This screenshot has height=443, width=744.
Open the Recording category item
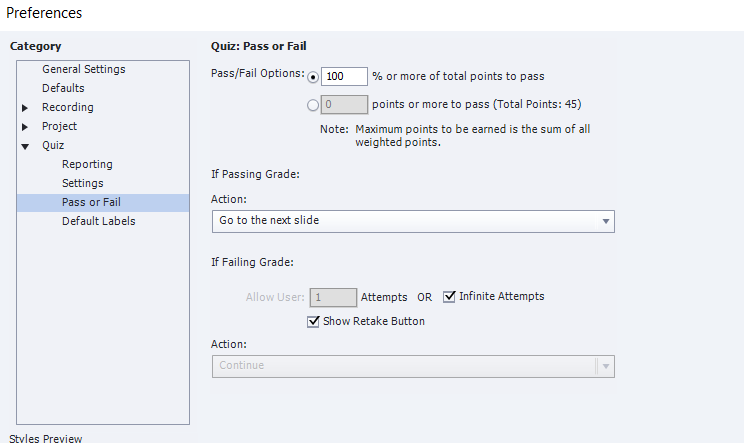(68, 107)
